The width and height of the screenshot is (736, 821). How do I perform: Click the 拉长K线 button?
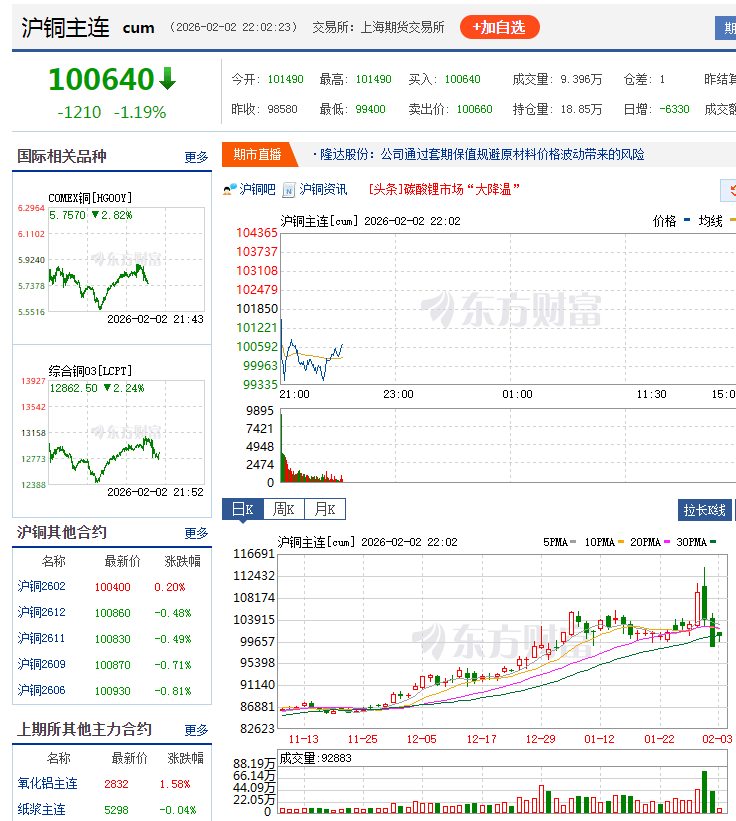[x=705, y=510]
